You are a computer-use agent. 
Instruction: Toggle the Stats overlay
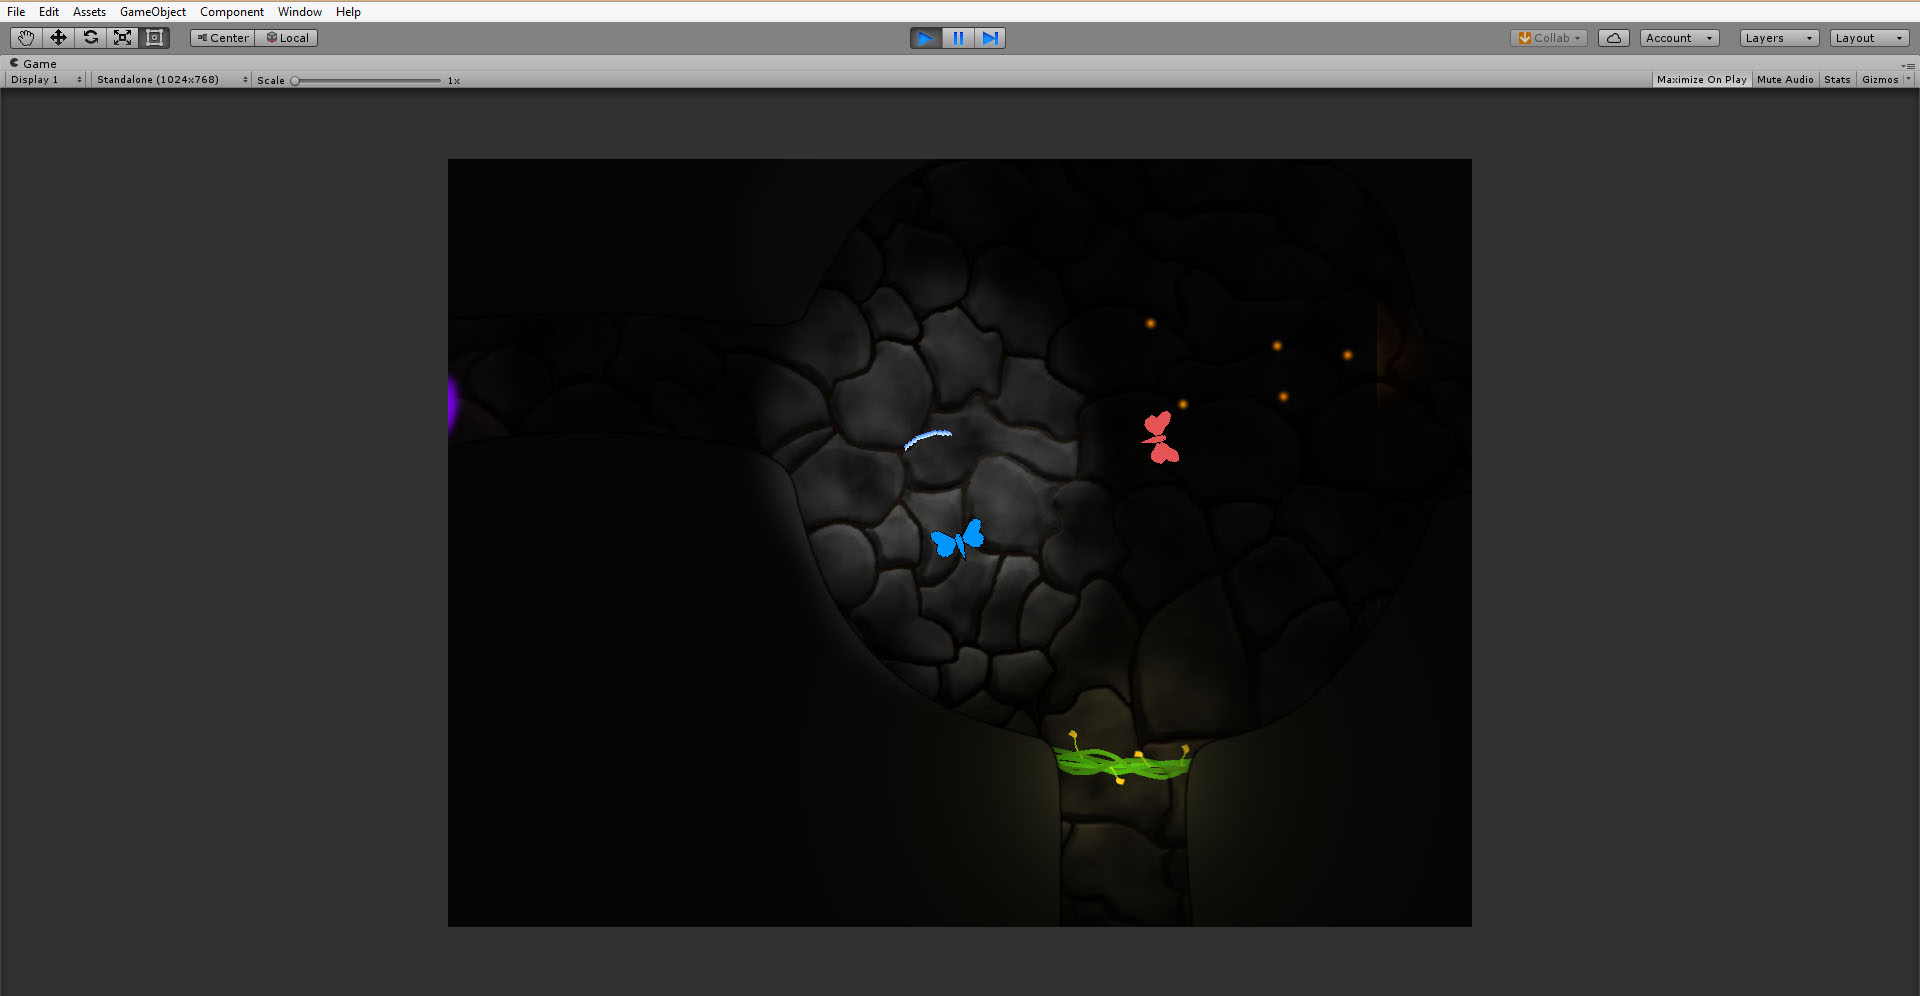point(1836,80)
